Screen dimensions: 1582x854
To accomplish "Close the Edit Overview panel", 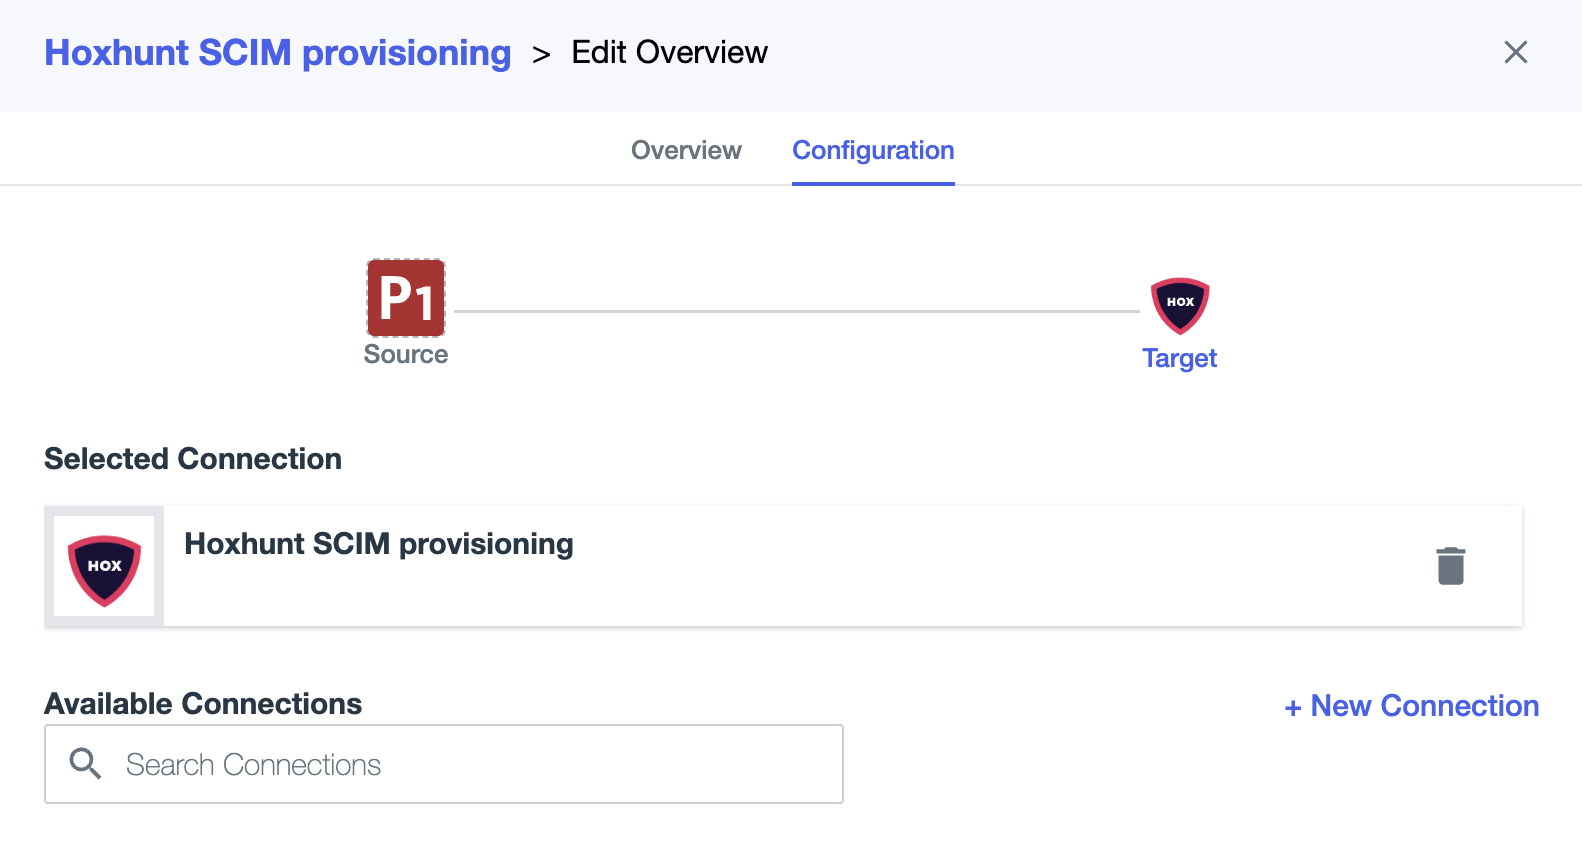I will [x=1516, y=52].
